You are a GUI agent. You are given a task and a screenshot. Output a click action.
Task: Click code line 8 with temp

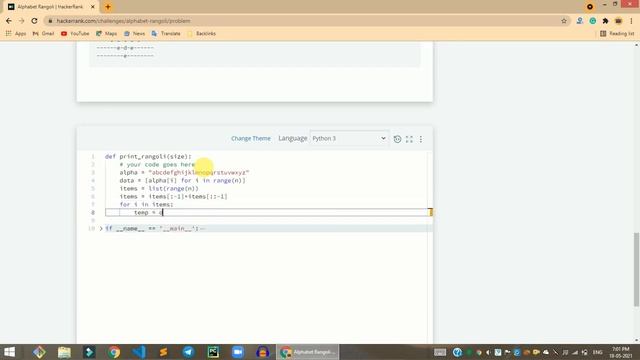[268, 213]
